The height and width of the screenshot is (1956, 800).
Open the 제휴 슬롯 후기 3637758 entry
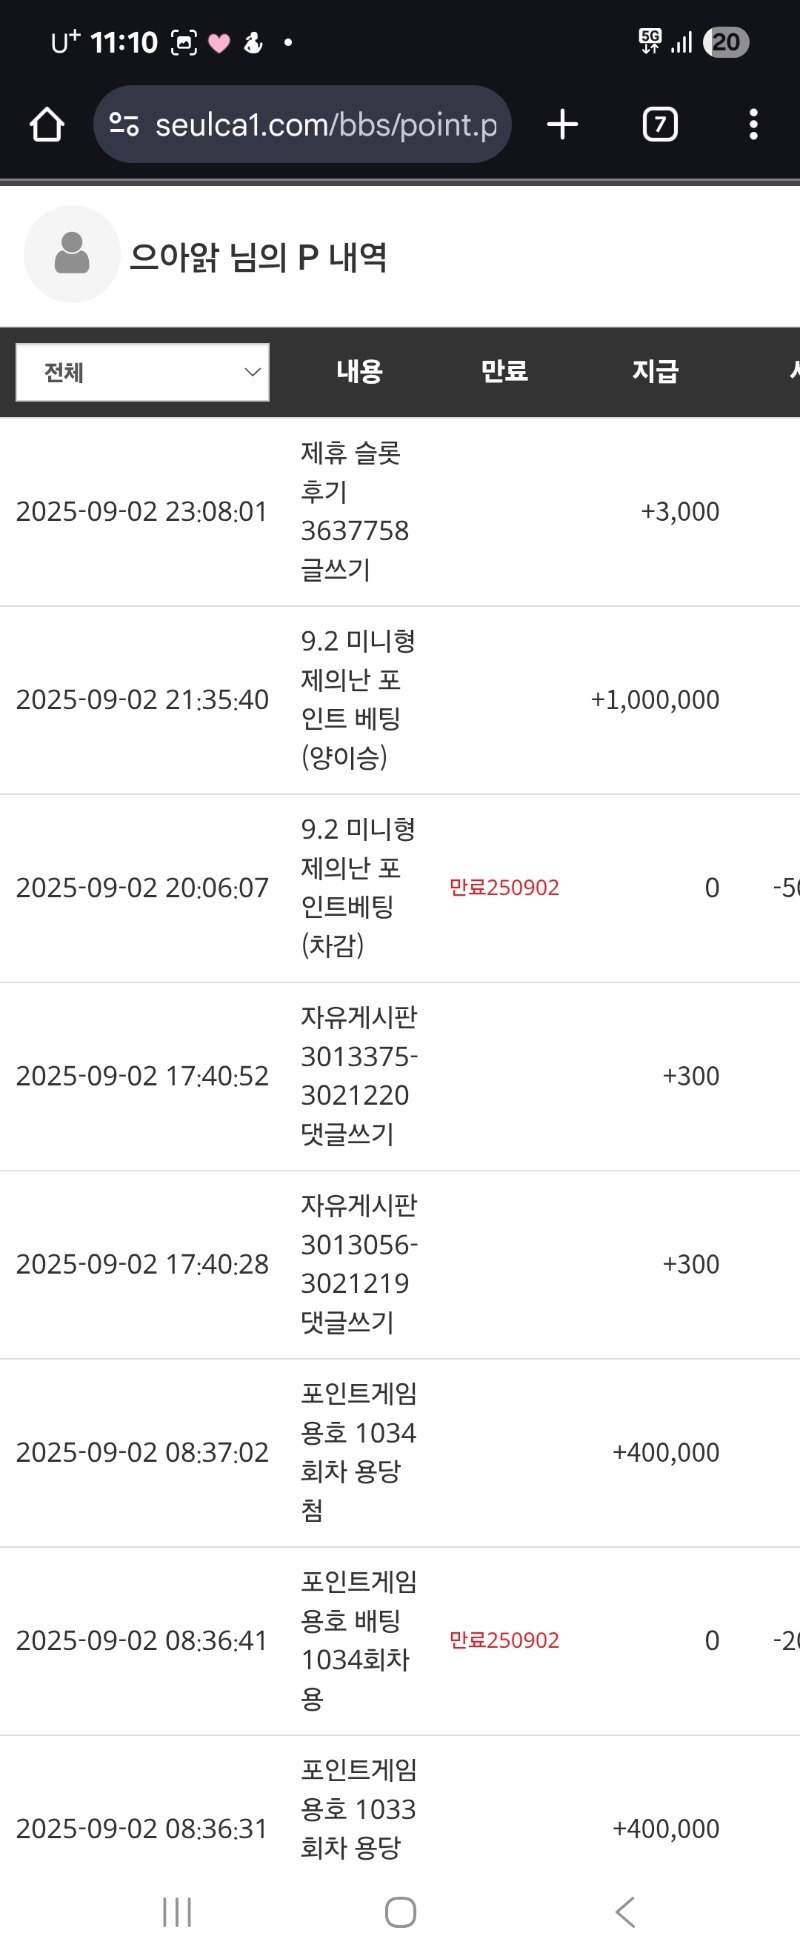(x=355, y=511)
